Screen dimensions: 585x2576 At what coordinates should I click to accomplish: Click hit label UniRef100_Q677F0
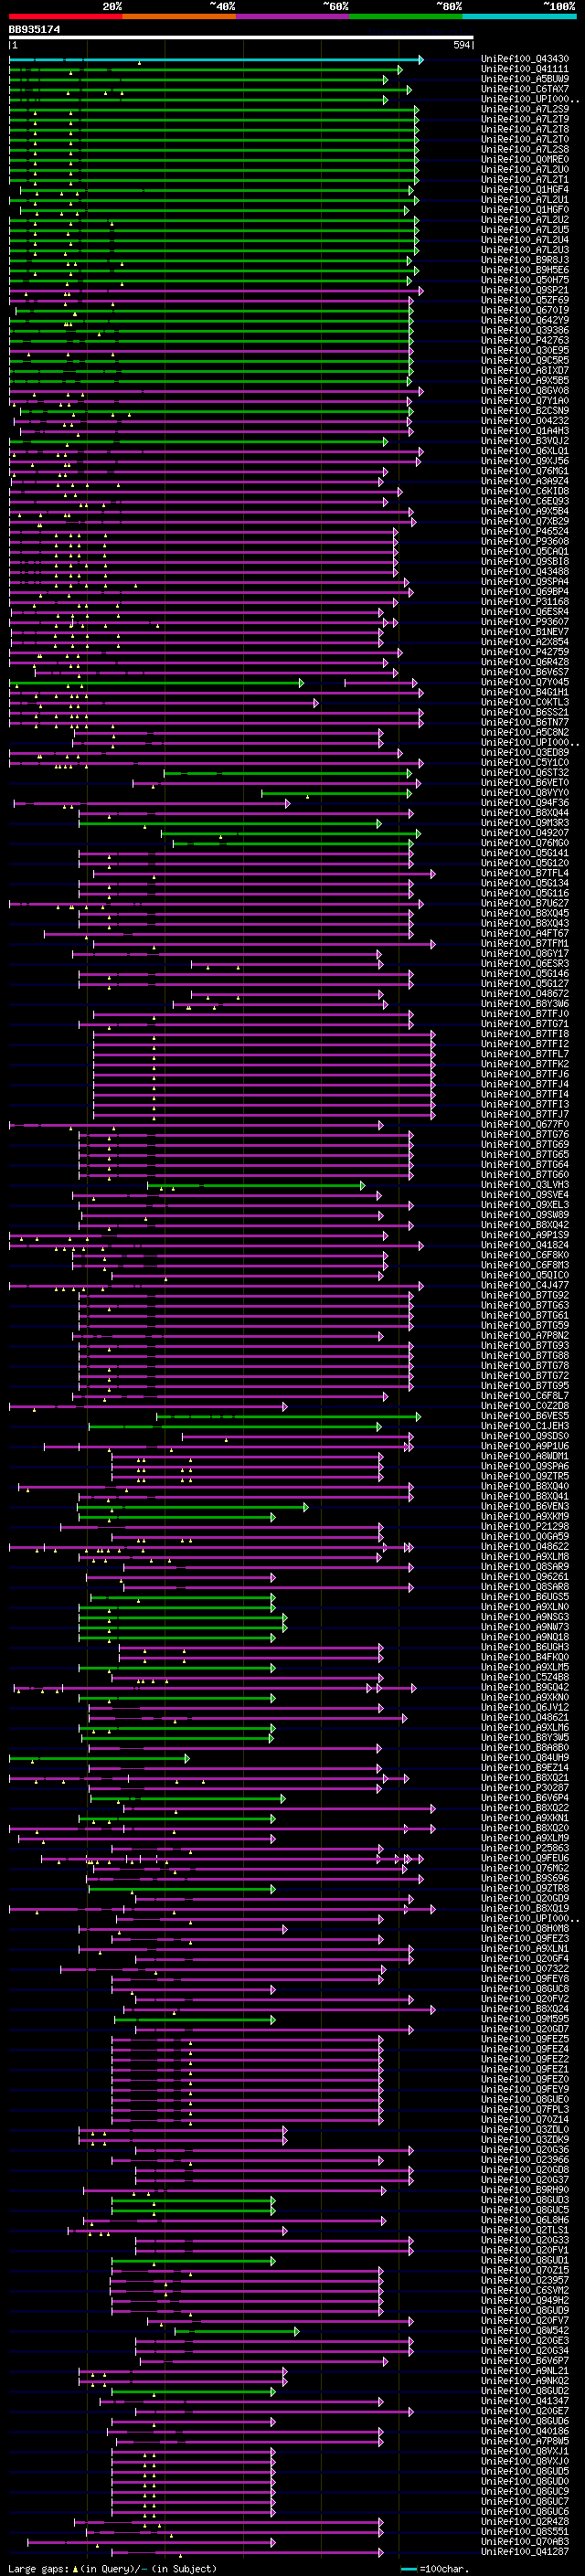point(525,1125)
